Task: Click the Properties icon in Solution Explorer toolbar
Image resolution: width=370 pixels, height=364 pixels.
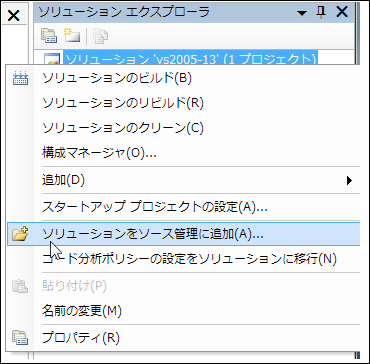Action: [49, 36]
